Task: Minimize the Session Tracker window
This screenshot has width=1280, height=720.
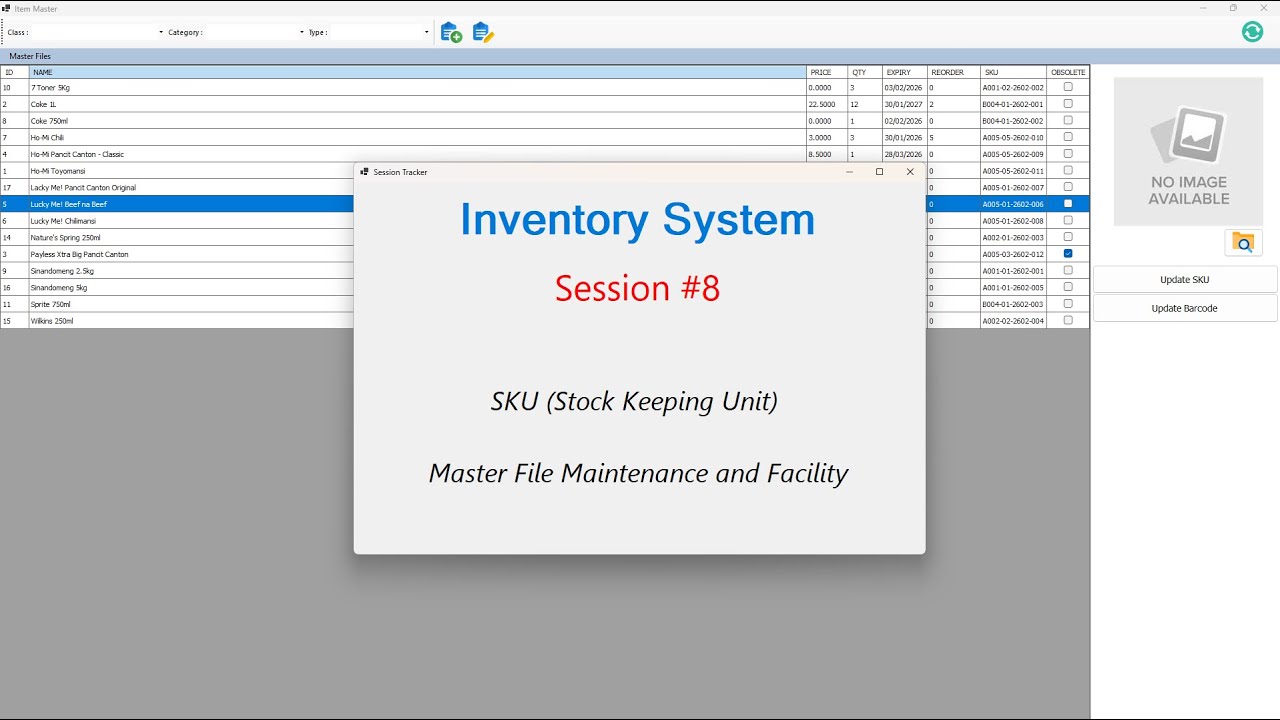Action: [x=849, y=172]
